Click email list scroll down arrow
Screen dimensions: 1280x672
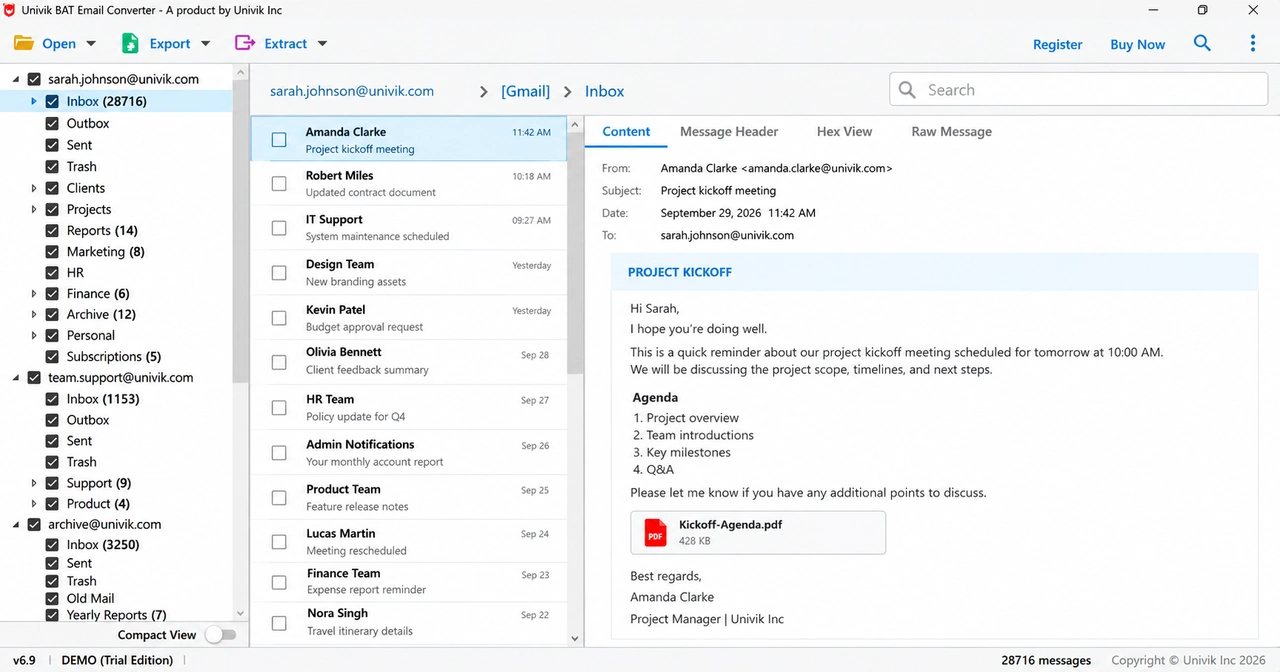575,638
